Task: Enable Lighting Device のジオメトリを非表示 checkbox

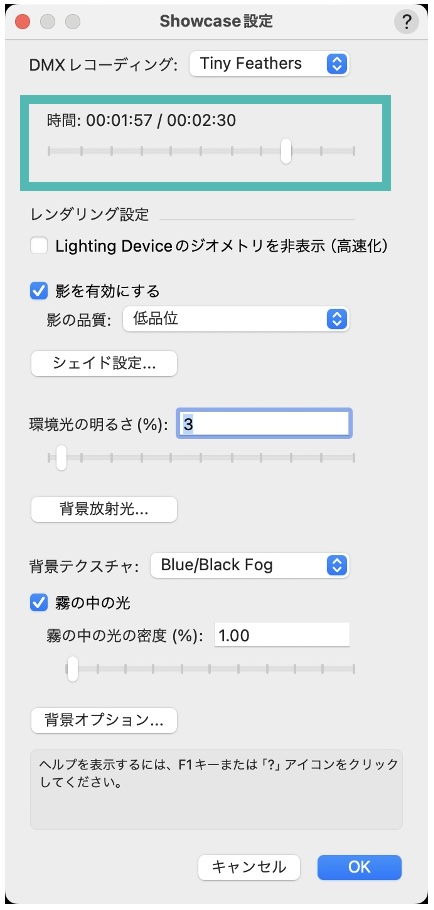Action: click(39, 246)
